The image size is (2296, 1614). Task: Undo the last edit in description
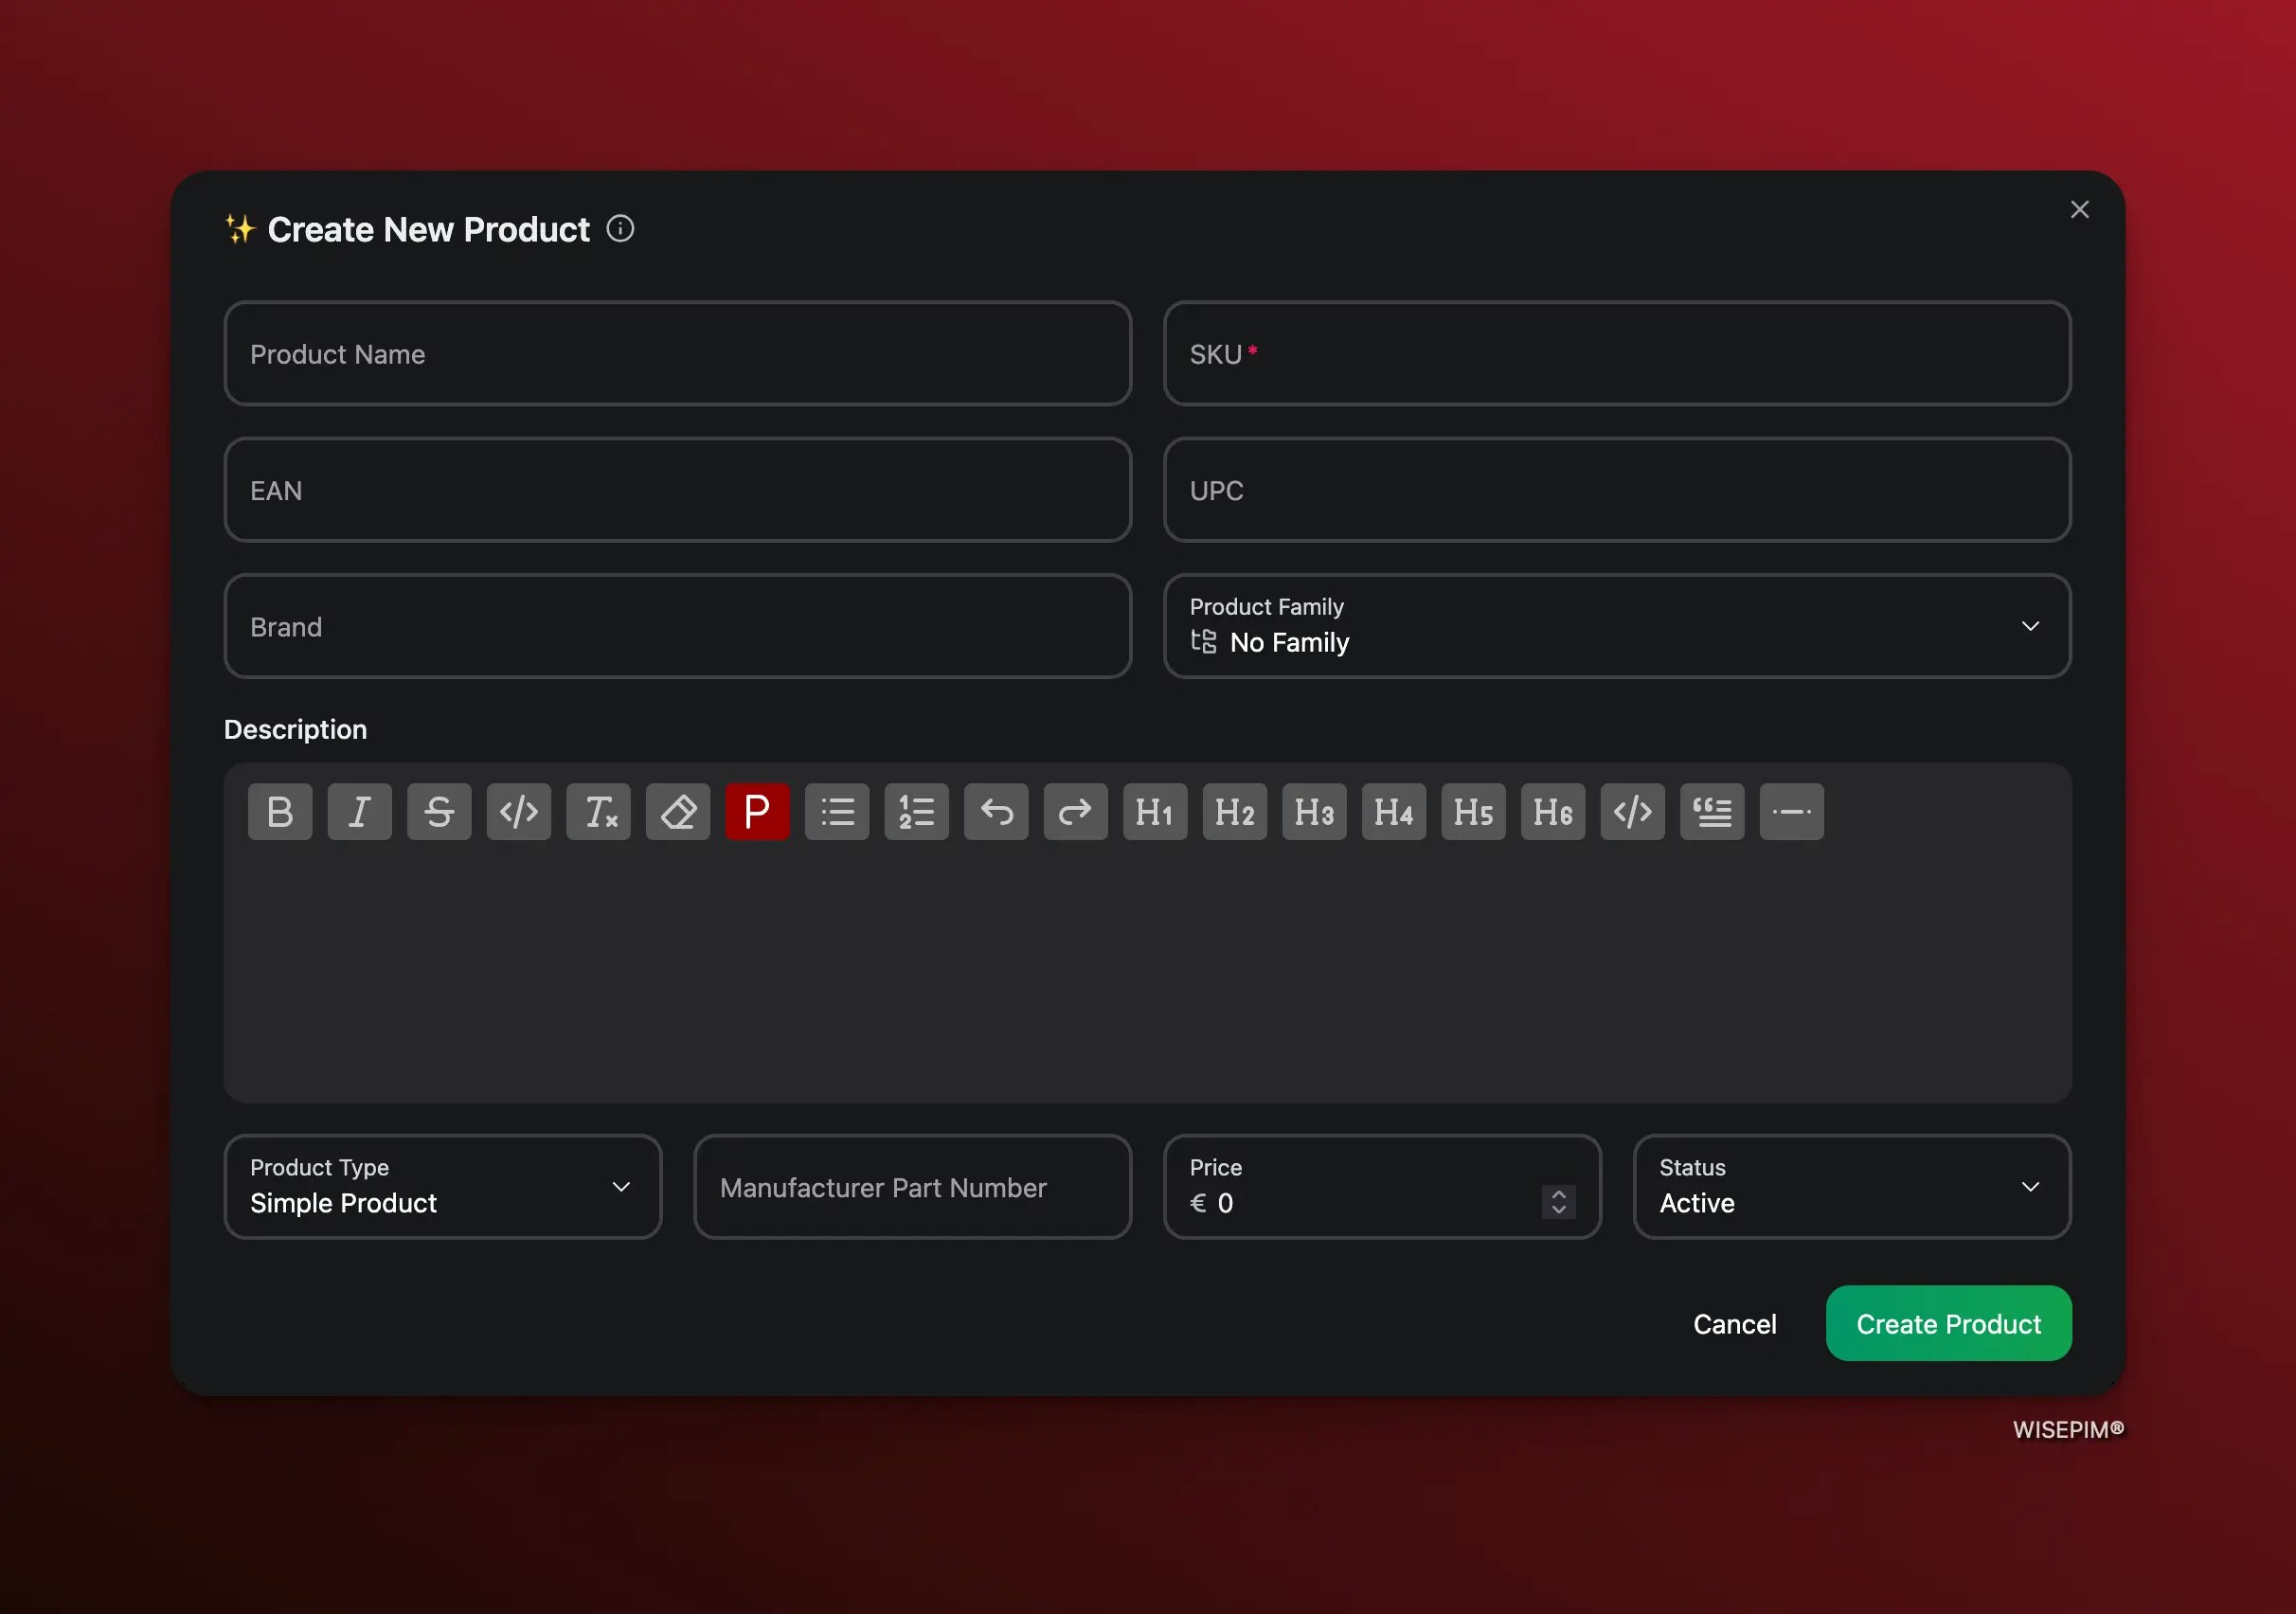(996, 812)
